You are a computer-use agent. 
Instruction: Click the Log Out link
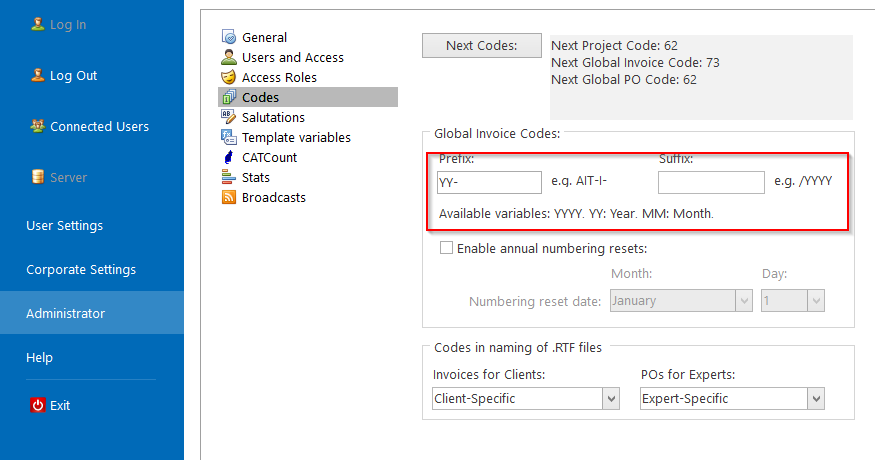(x=73, y=75)
